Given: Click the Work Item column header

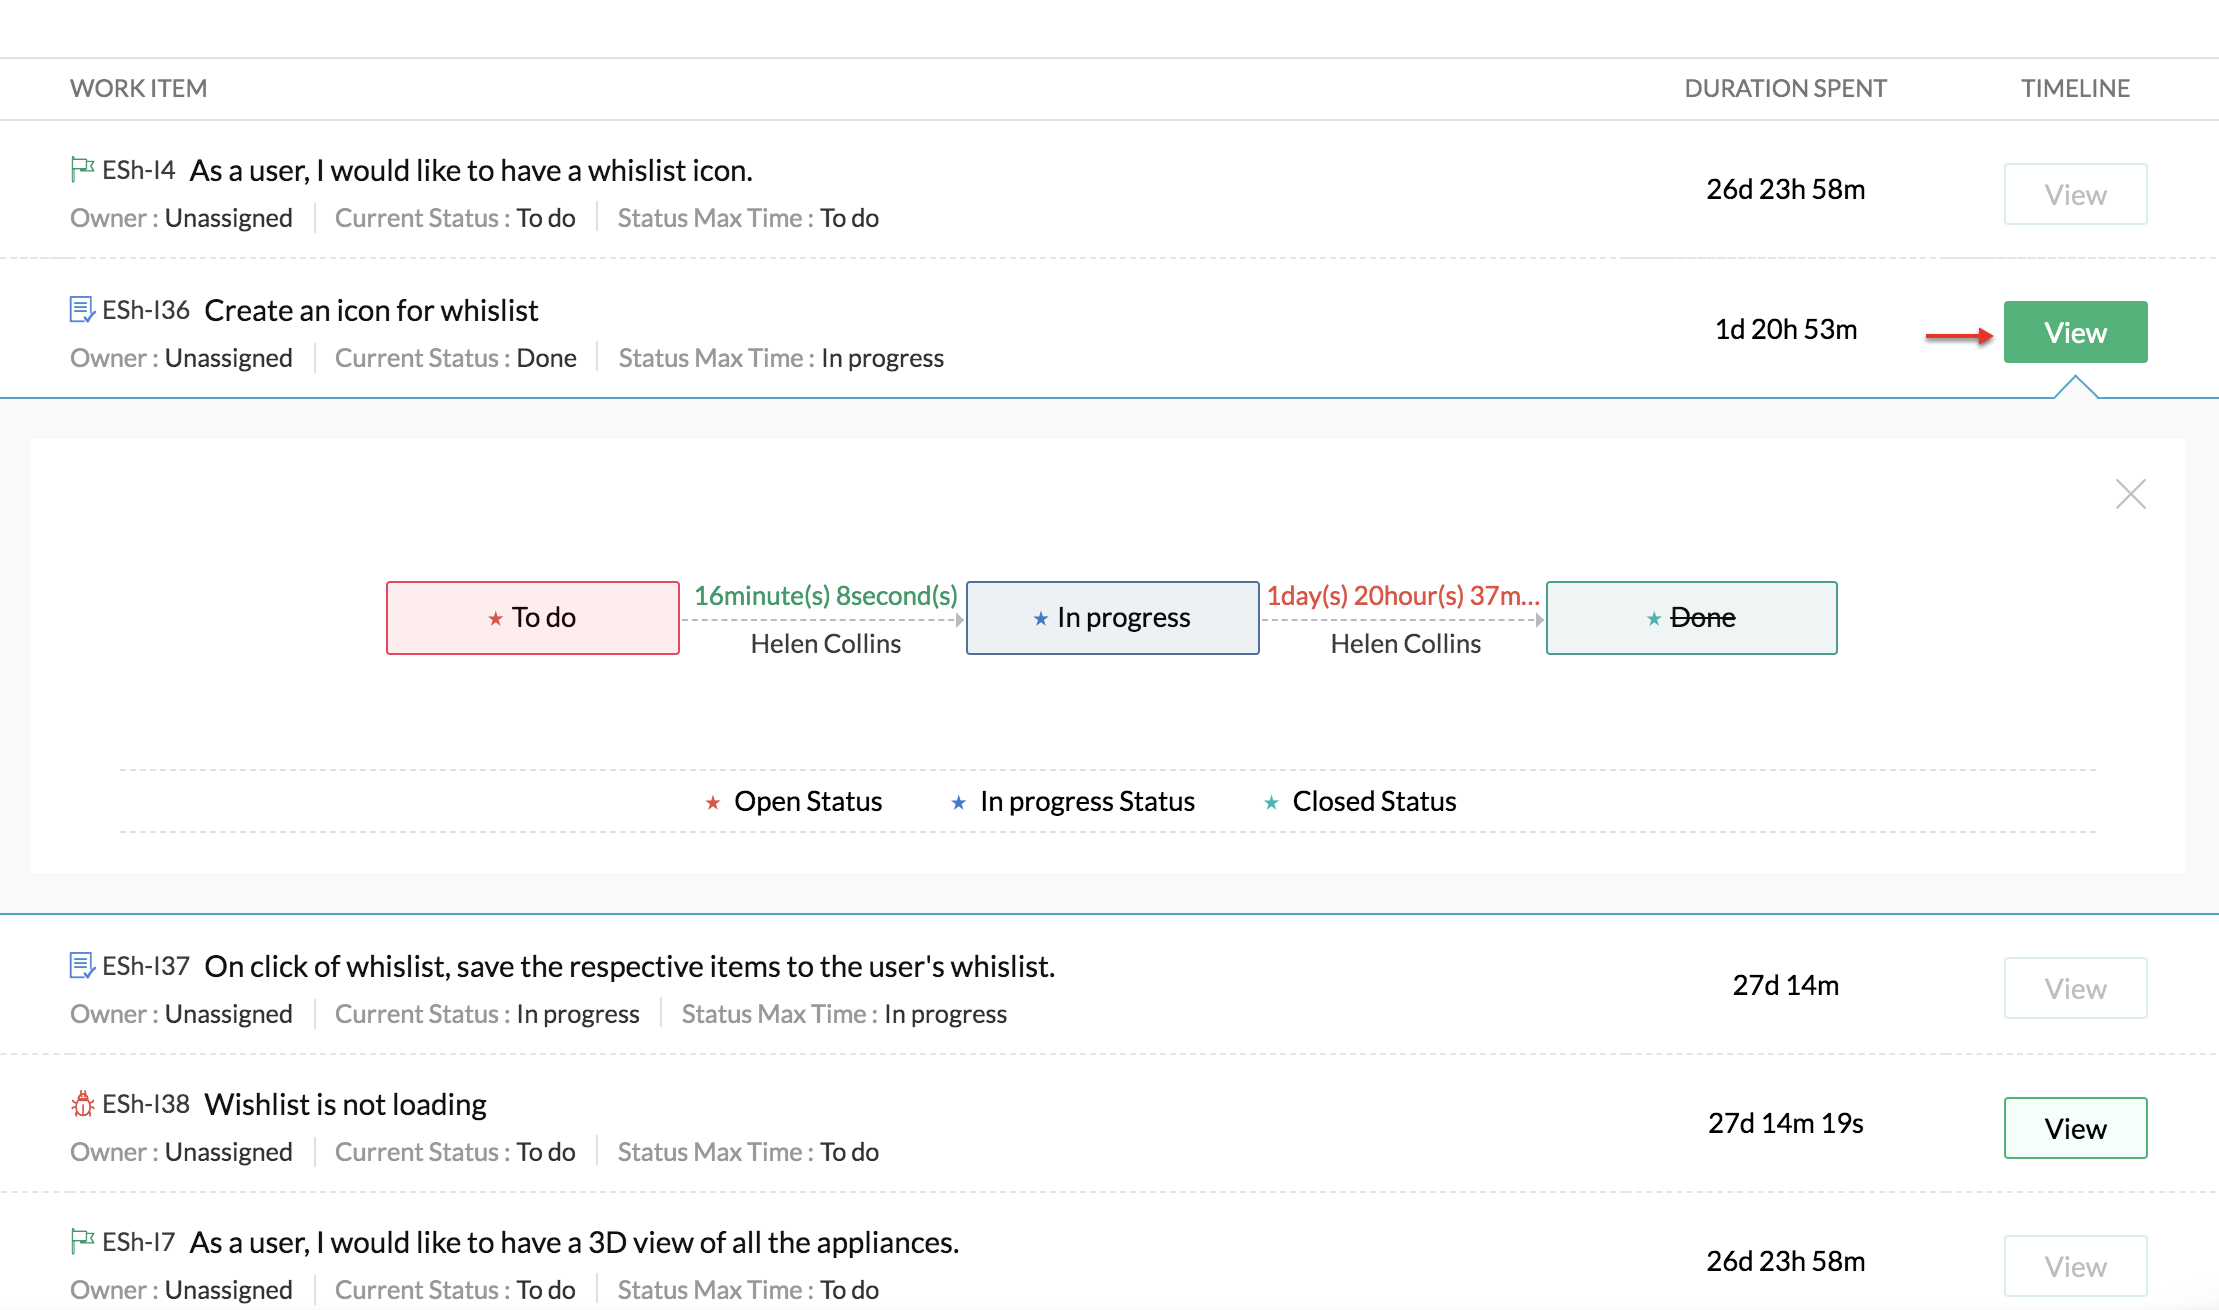Looking at the screenshot, I should click(138, 88).
